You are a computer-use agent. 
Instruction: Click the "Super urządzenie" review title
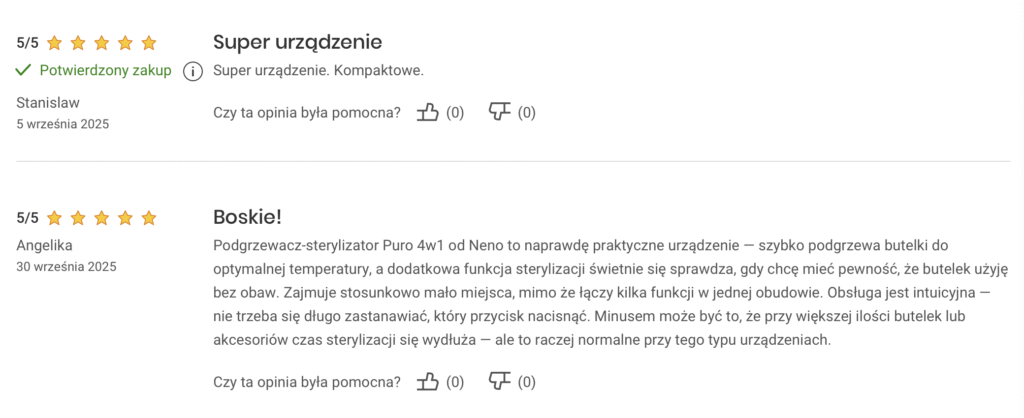(297, 42)
